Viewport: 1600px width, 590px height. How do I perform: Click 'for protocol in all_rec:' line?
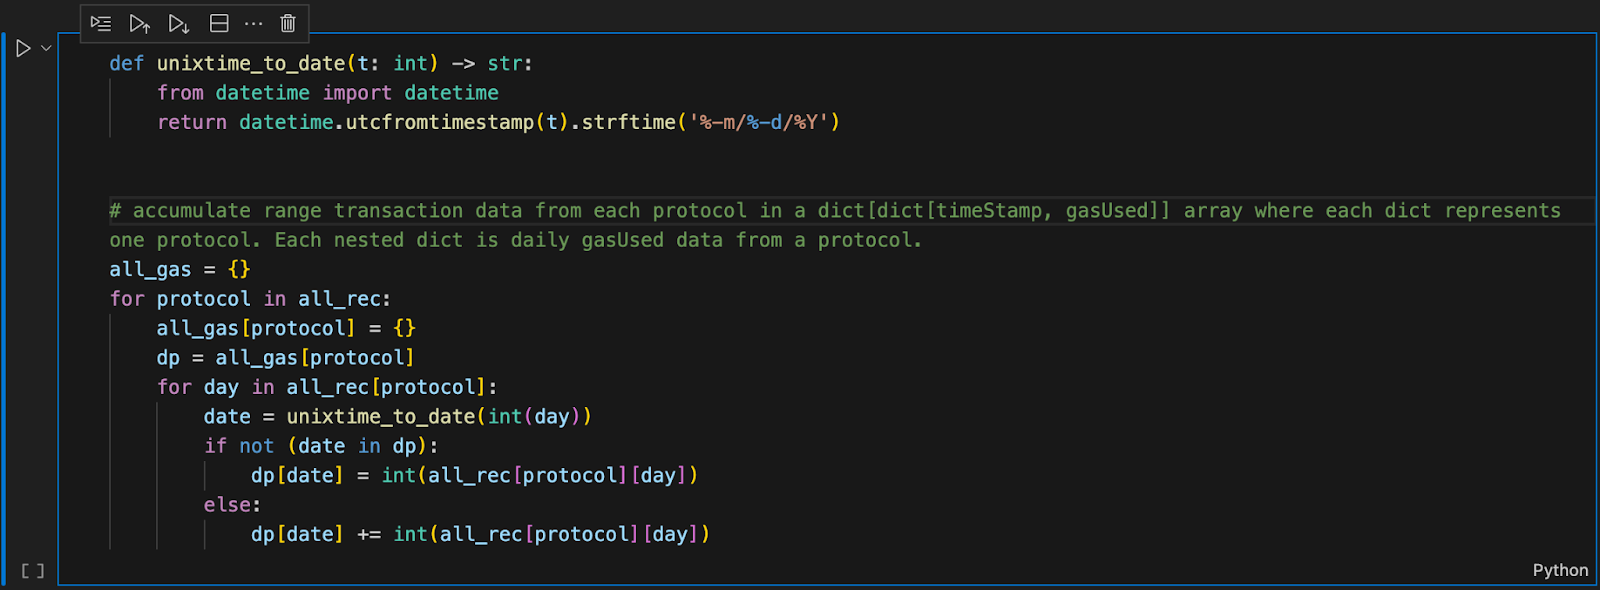point(250,299)
